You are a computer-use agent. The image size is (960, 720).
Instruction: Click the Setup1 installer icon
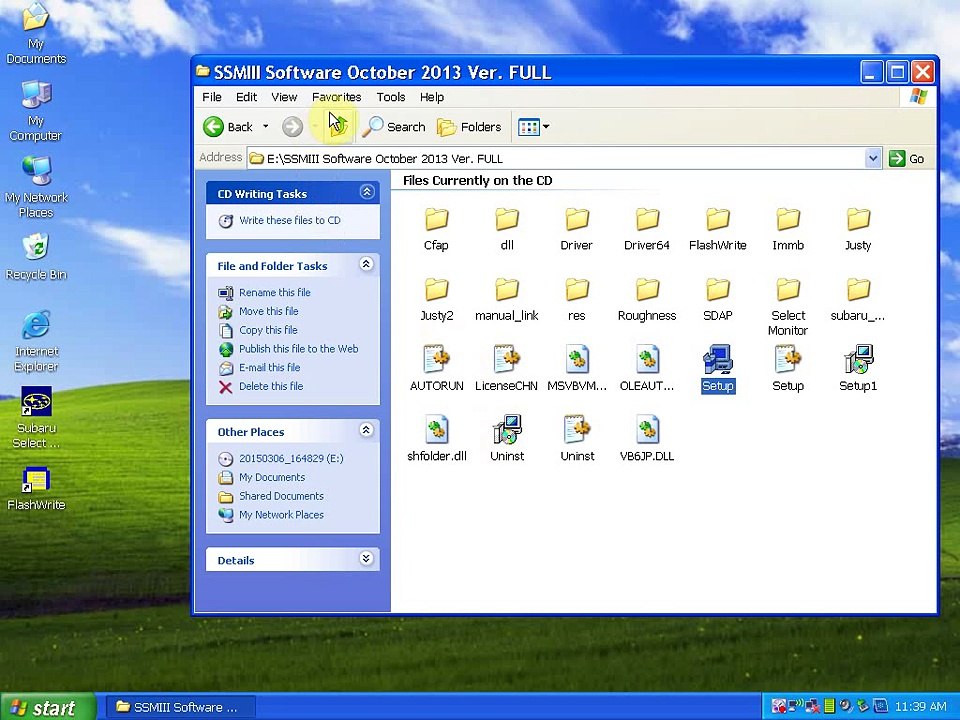click(x=857, y=361)
